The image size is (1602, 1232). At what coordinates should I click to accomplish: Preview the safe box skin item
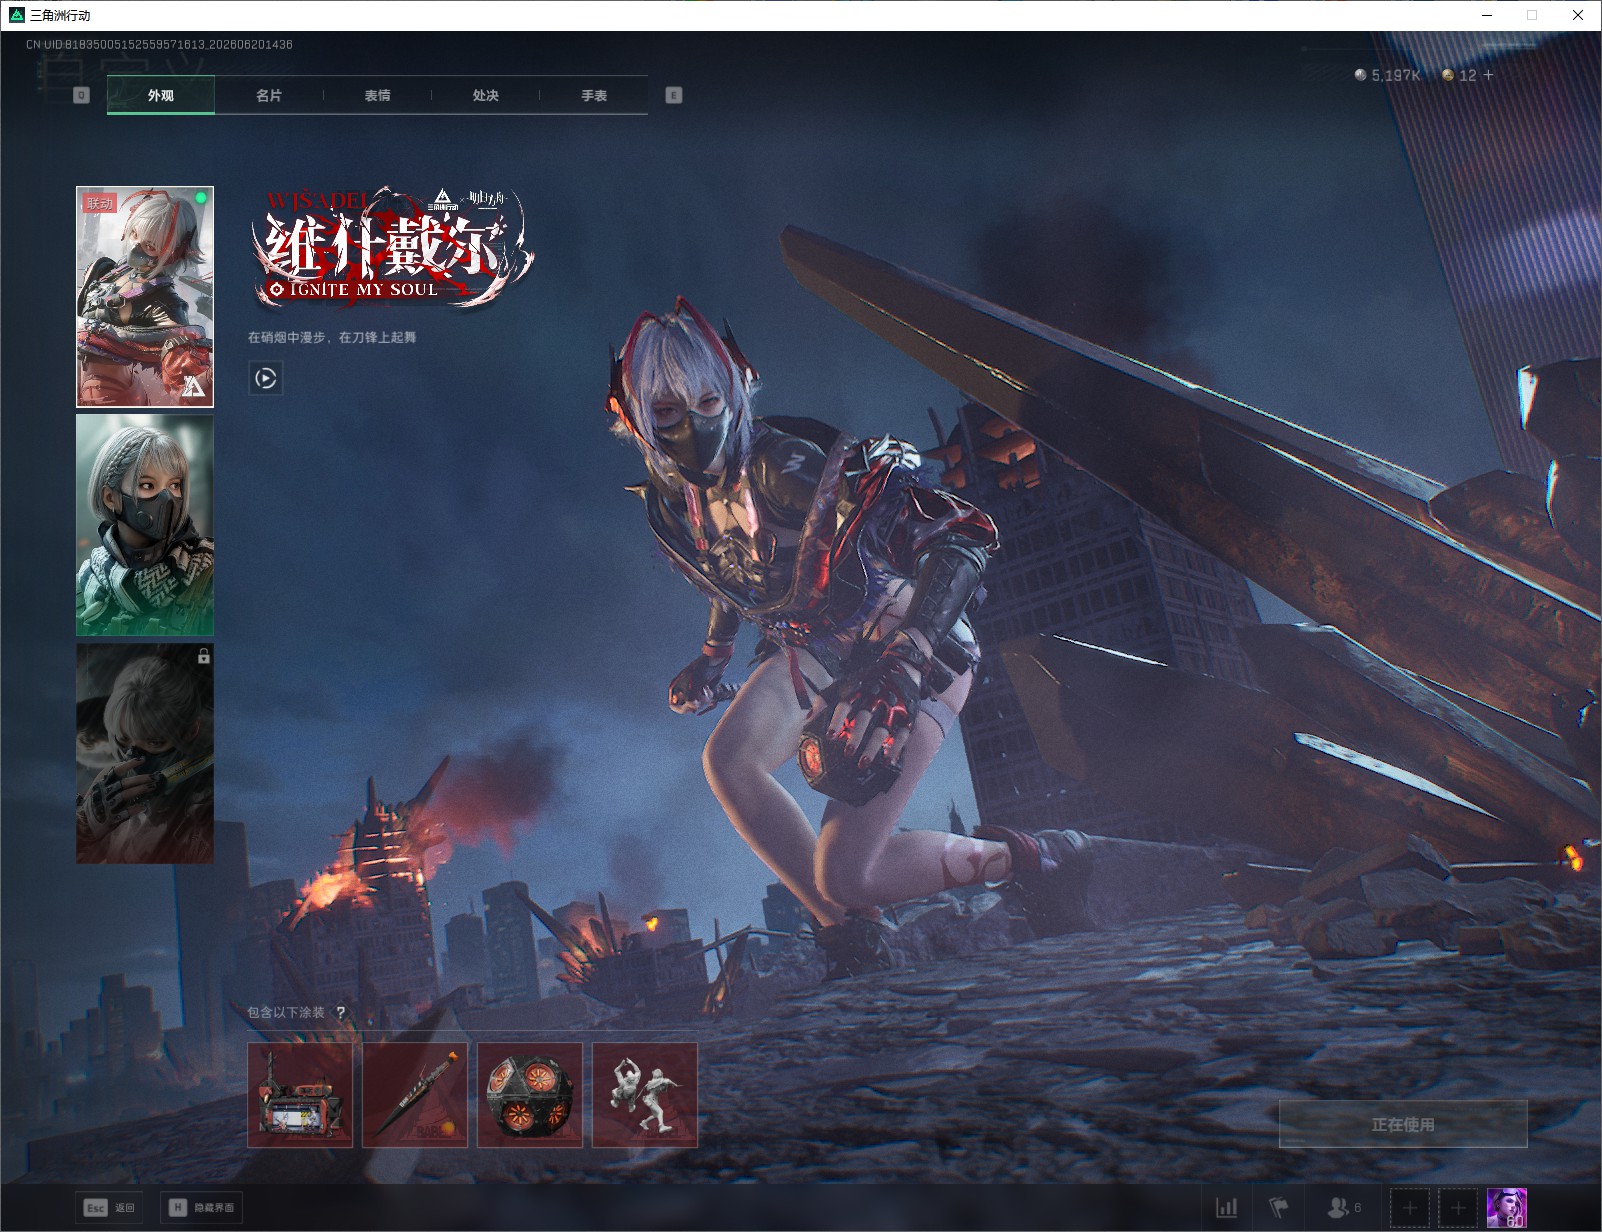300,1095
